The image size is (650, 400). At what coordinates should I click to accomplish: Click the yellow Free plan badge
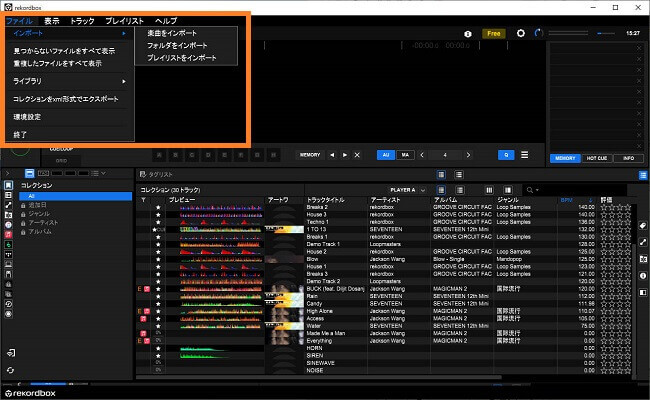(493, 34)
